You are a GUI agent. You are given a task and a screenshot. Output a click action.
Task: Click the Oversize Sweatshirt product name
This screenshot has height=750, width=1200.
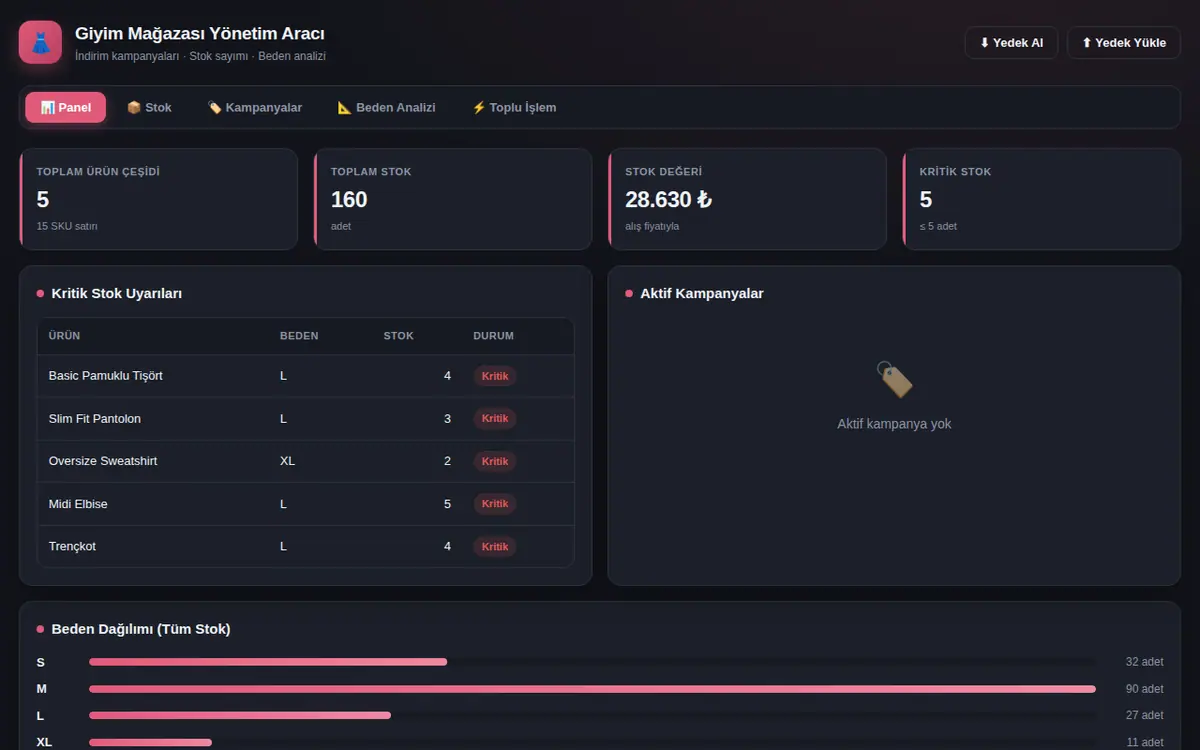(103, 461)
